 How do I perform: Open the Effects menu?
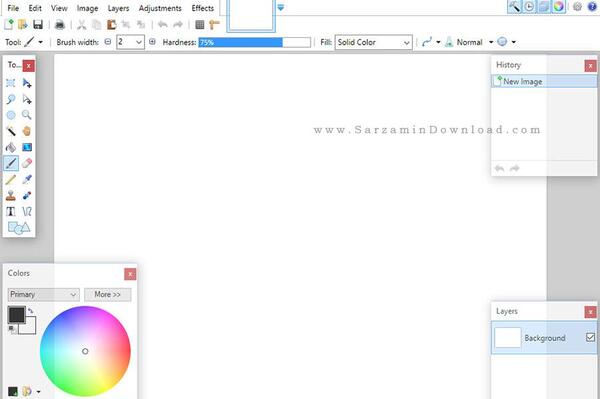pos(202,8)
